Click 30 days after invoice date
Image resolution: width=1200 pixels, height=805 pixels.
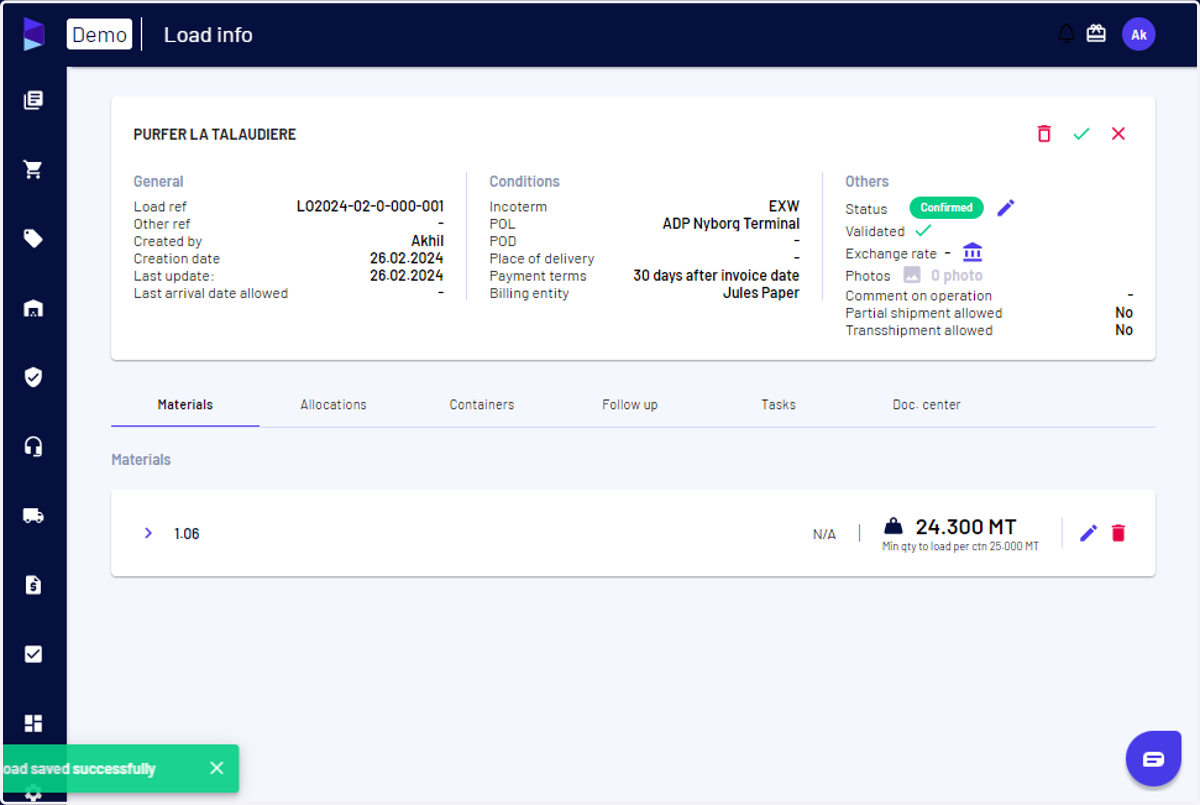[x=716, y=276]
